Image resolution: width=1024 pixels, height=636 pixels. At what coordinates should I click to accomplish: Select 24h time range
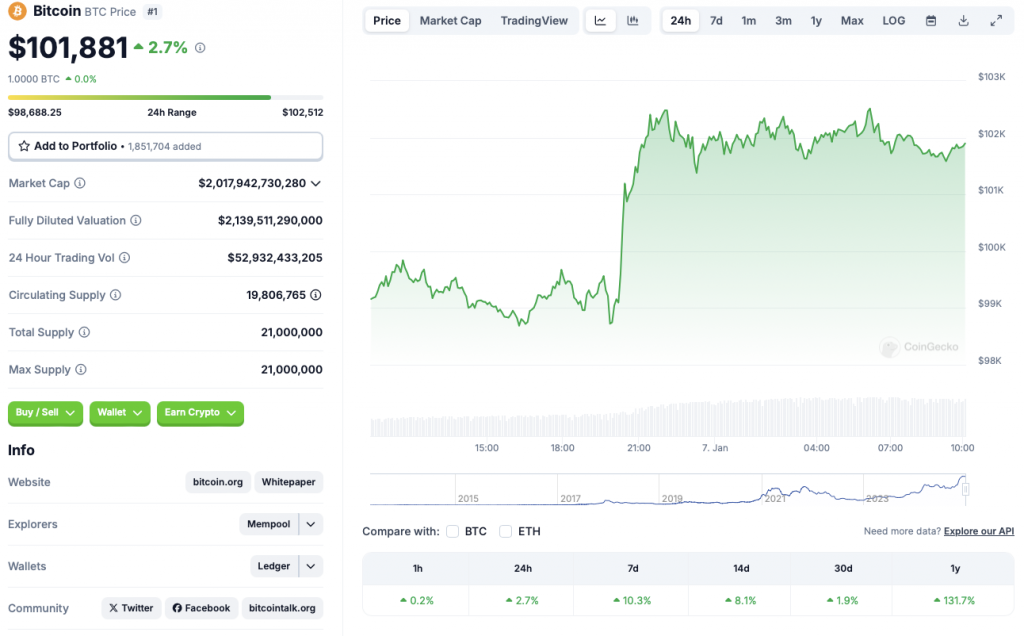click(x=680, y=21)
